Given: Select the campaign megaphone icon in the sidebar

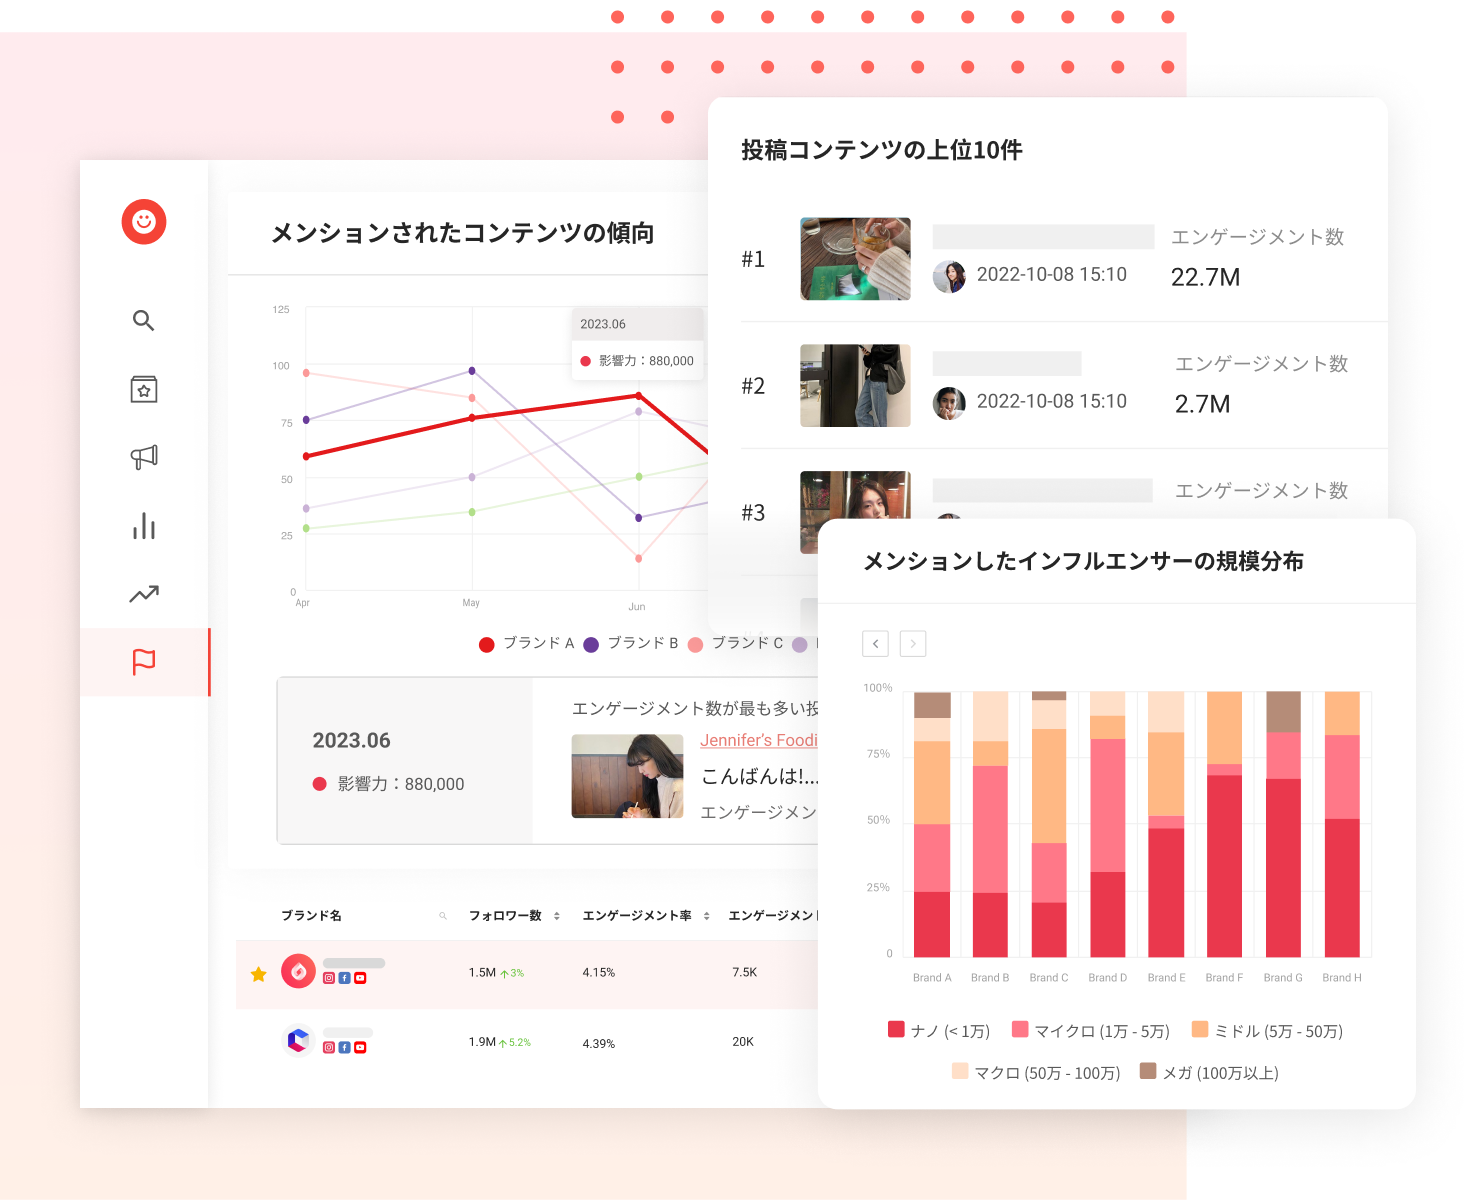Looking at the screenshot, I should pyautogui.click(x=144, y=457).
